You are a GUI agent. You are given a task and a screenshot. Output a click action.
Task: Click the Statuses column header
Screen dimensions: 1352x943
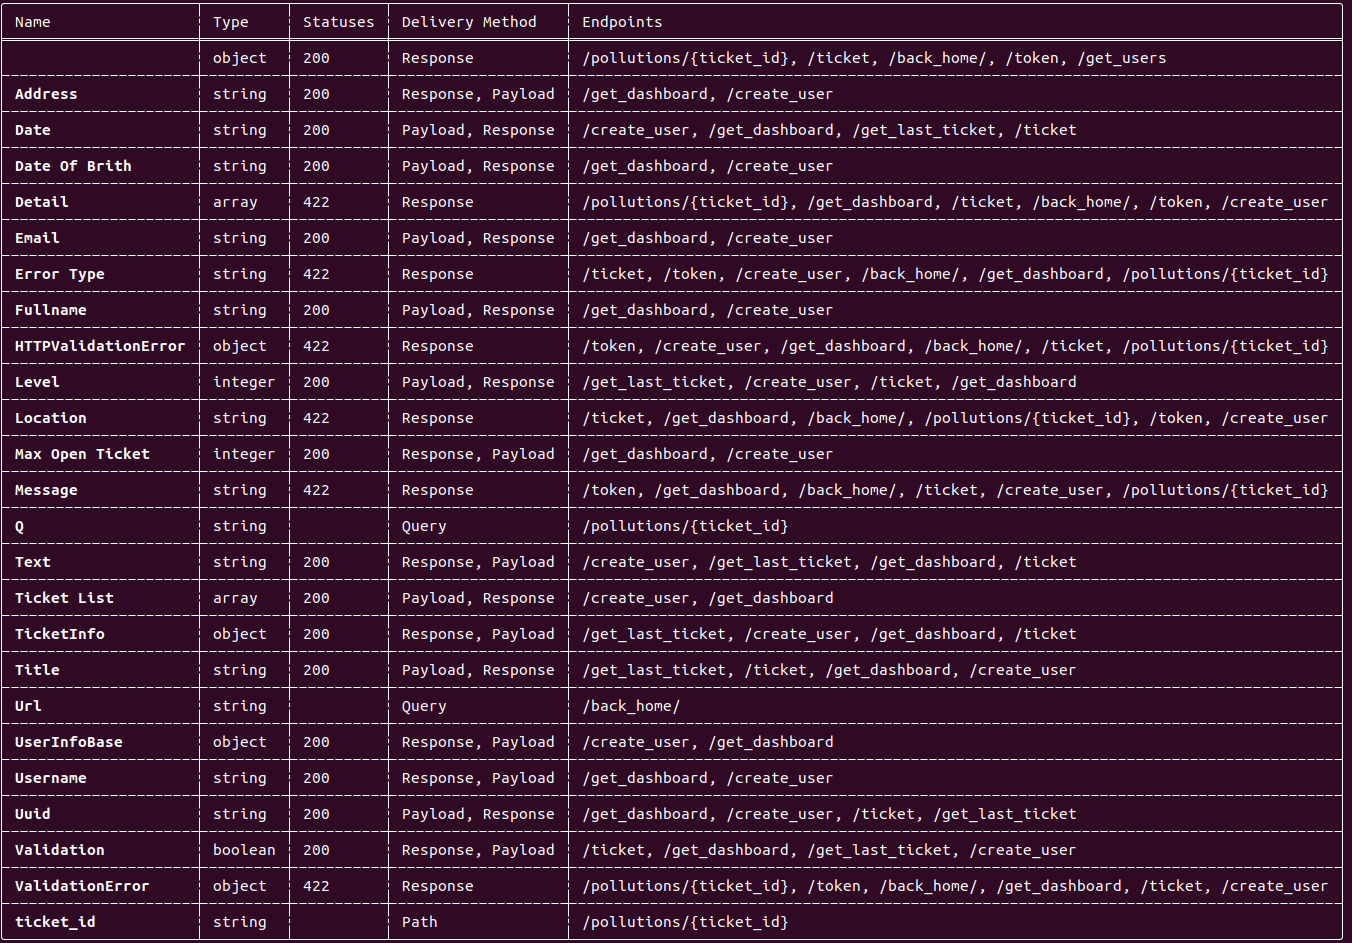338,22
